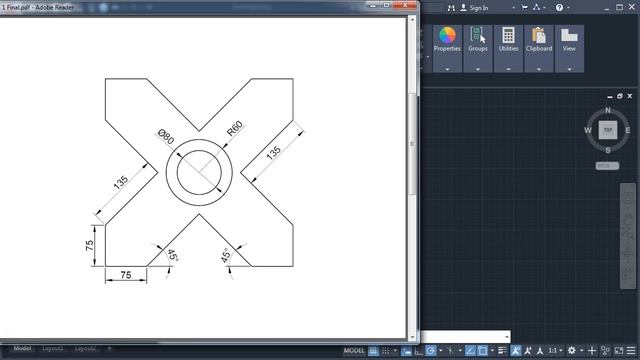
Task: Click S on the ViewCube compass
Action: (x=608, y=150)
